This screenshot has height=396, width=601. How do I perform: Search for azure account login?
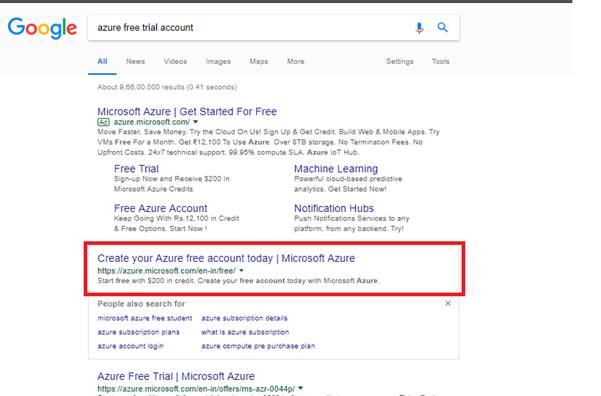(130, 346)
